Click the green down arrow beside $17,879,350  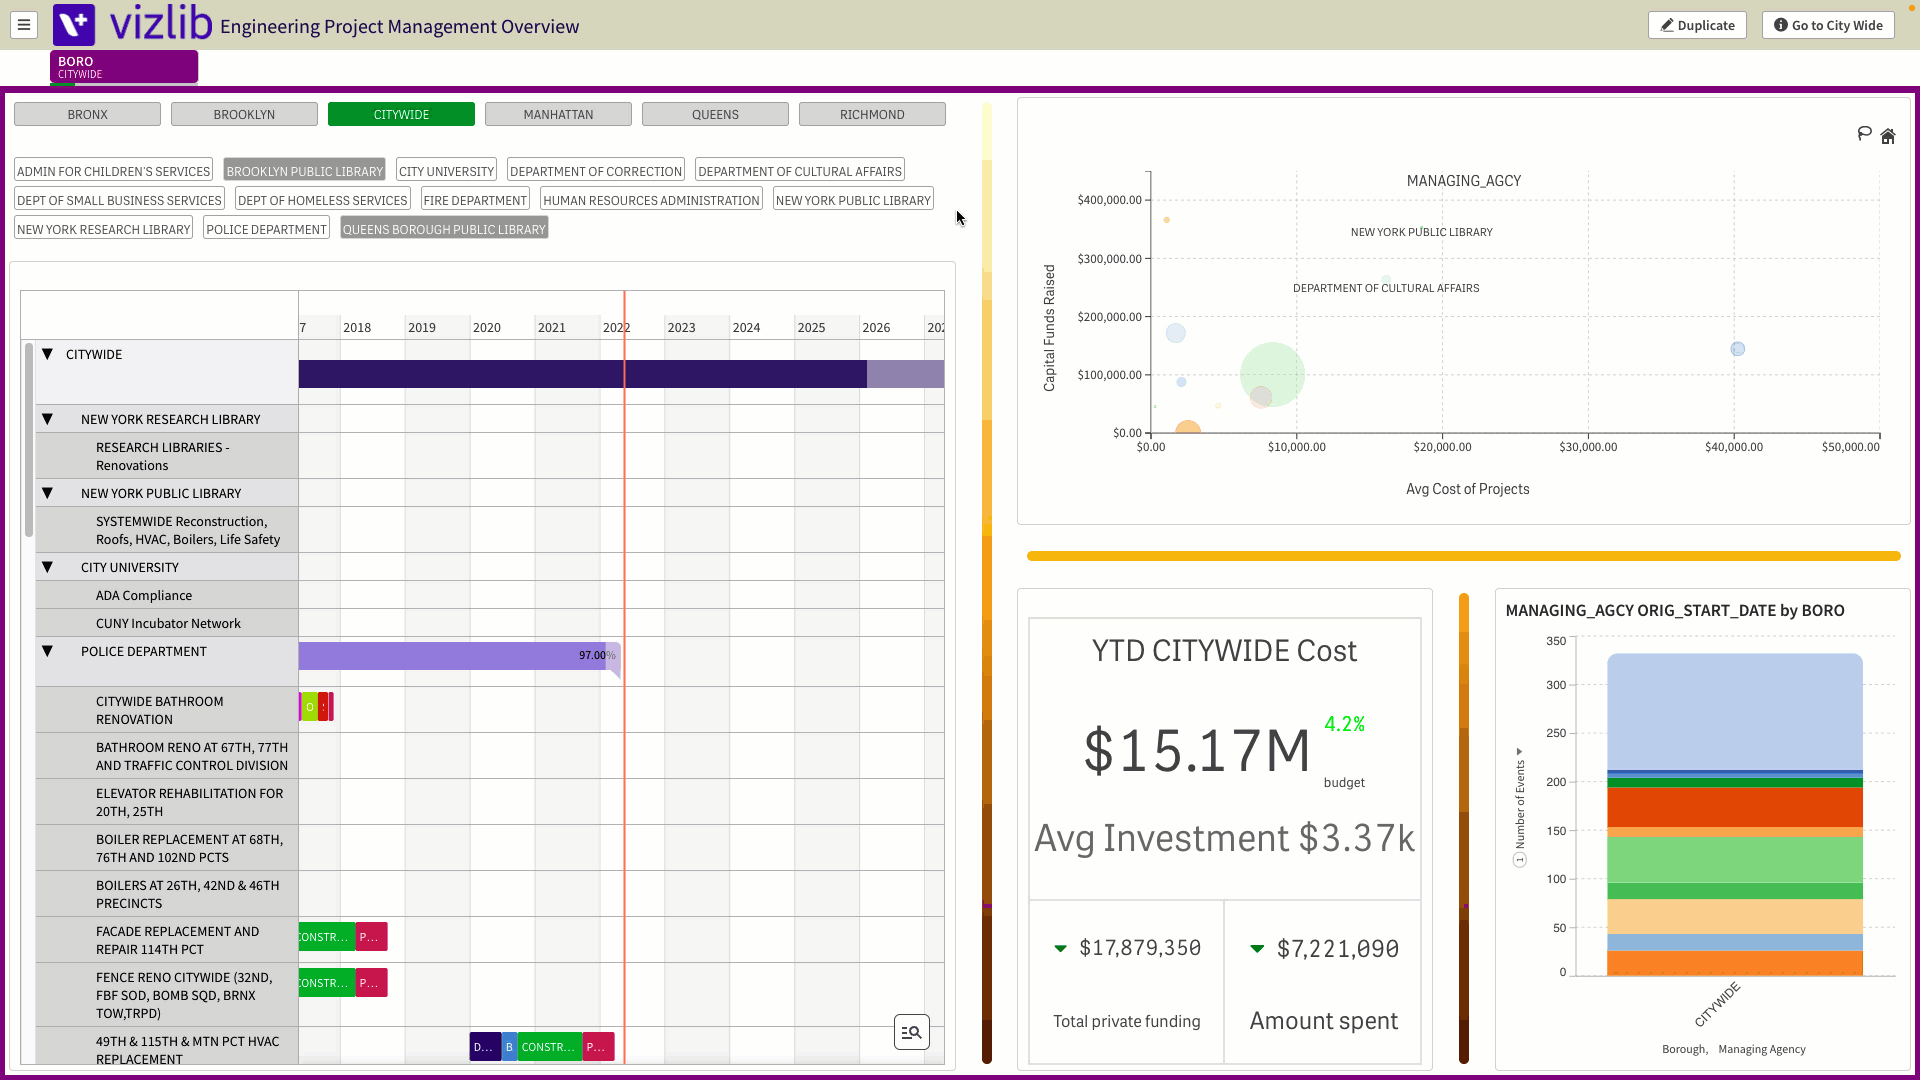coord(1062,948)
